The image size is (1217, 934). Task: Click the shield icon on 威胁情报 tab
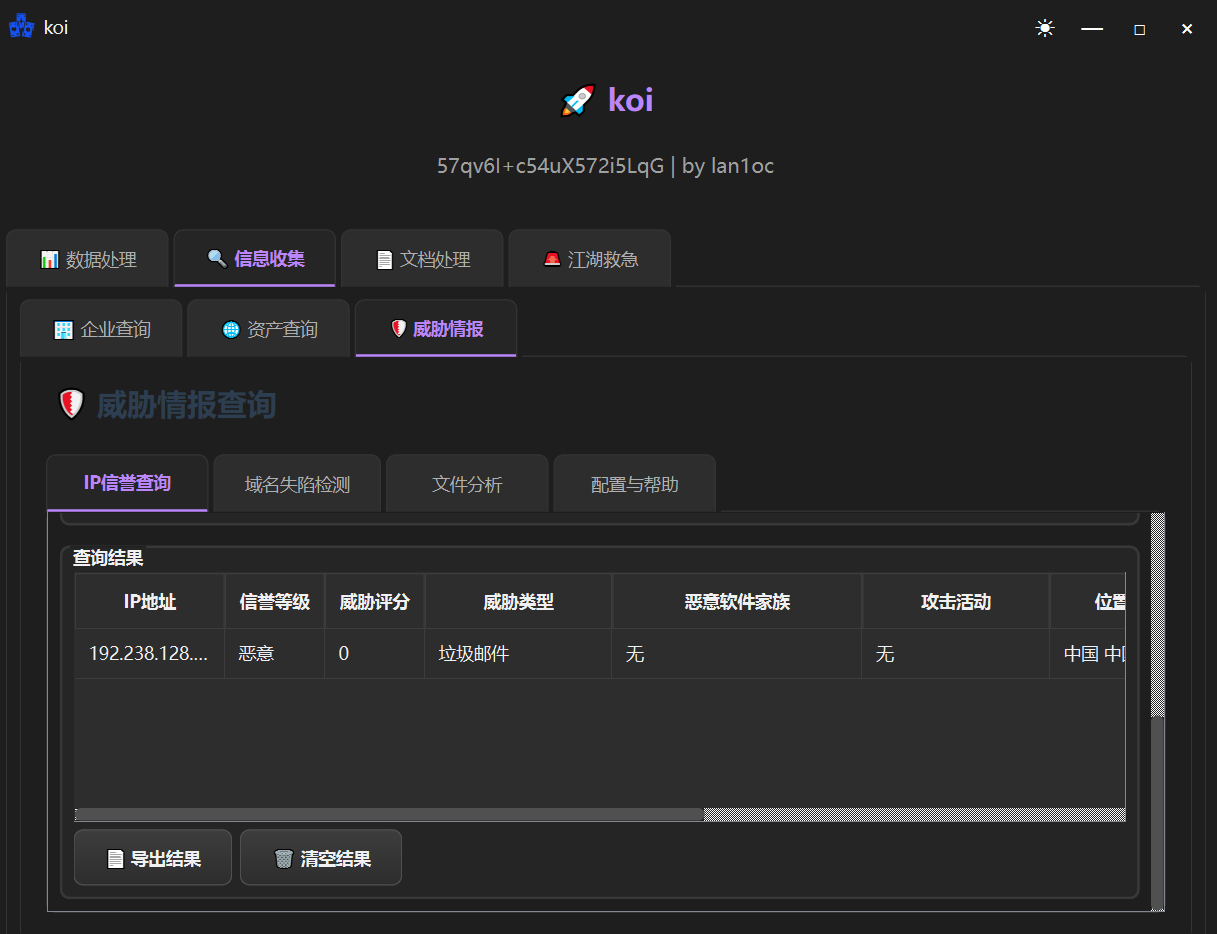[398, 328]
